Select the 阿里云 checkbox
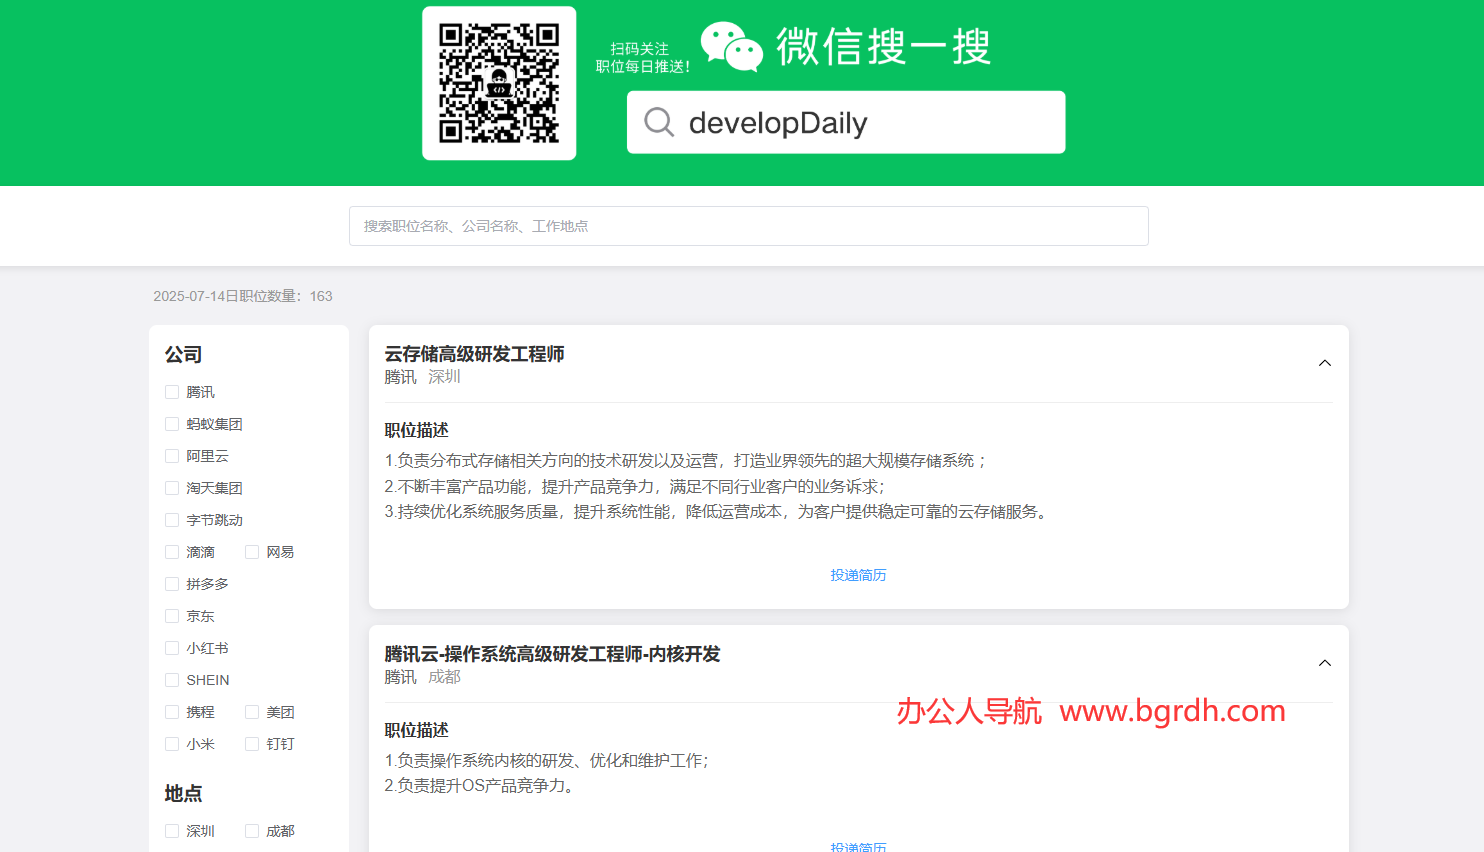 pos(172,455)
